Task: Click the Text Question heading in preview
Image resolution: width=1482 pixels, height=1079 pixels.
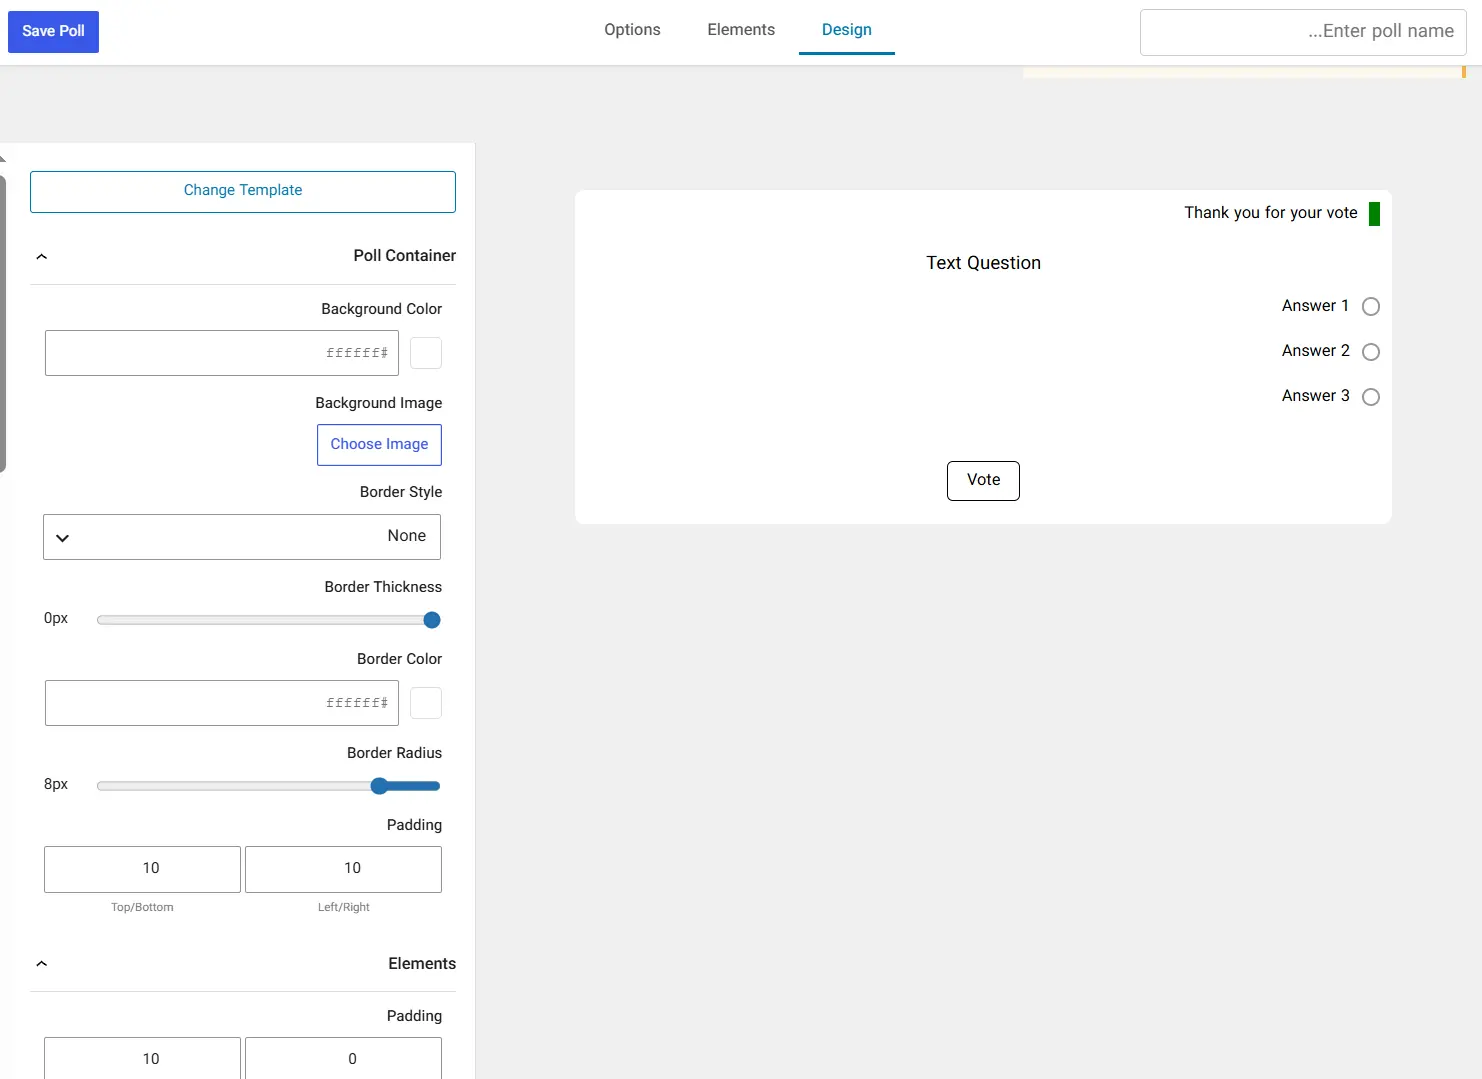Action: click(x=983, y=263)
